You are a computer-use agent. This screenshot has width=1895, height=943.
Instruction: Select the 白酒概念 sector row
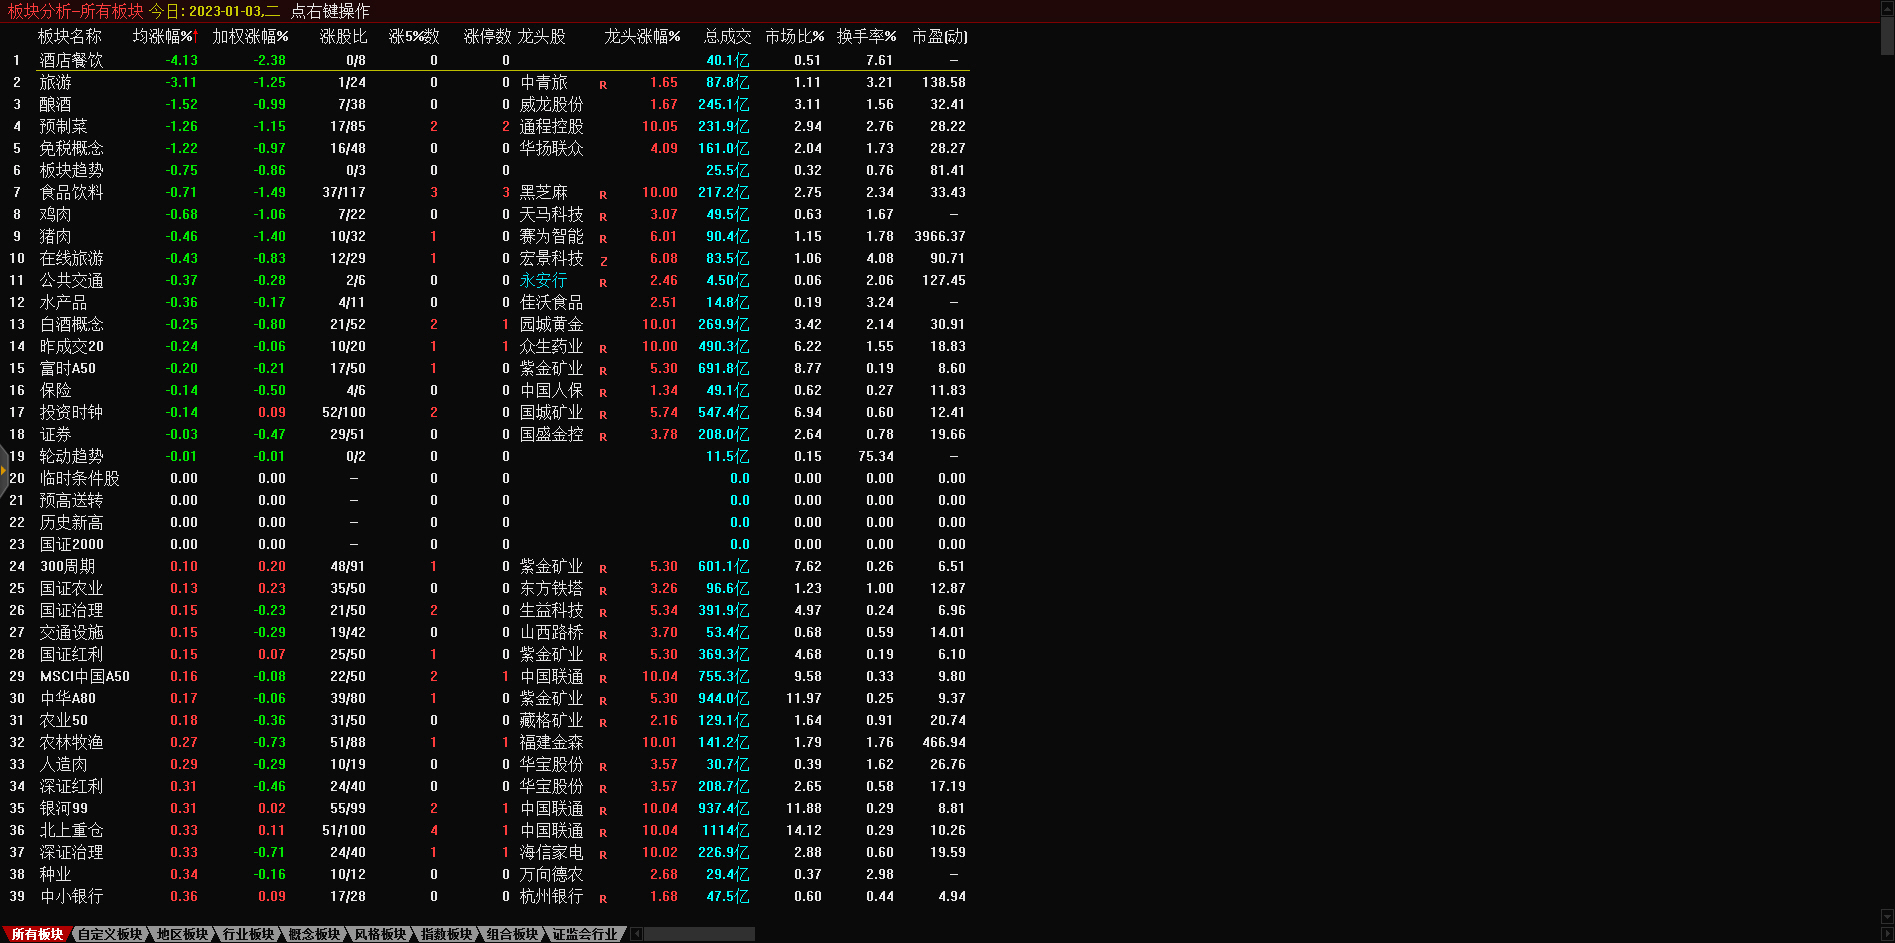pyautogui.click(x=71, y=325)
